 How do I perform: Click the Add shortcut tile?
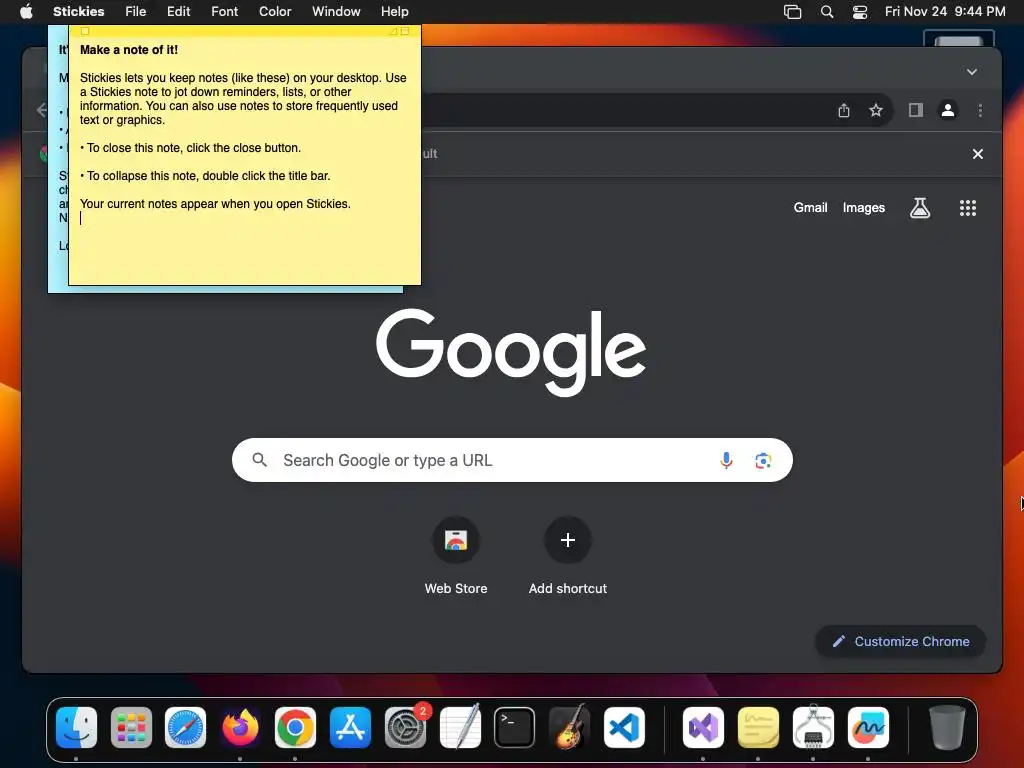pos(568,556)
